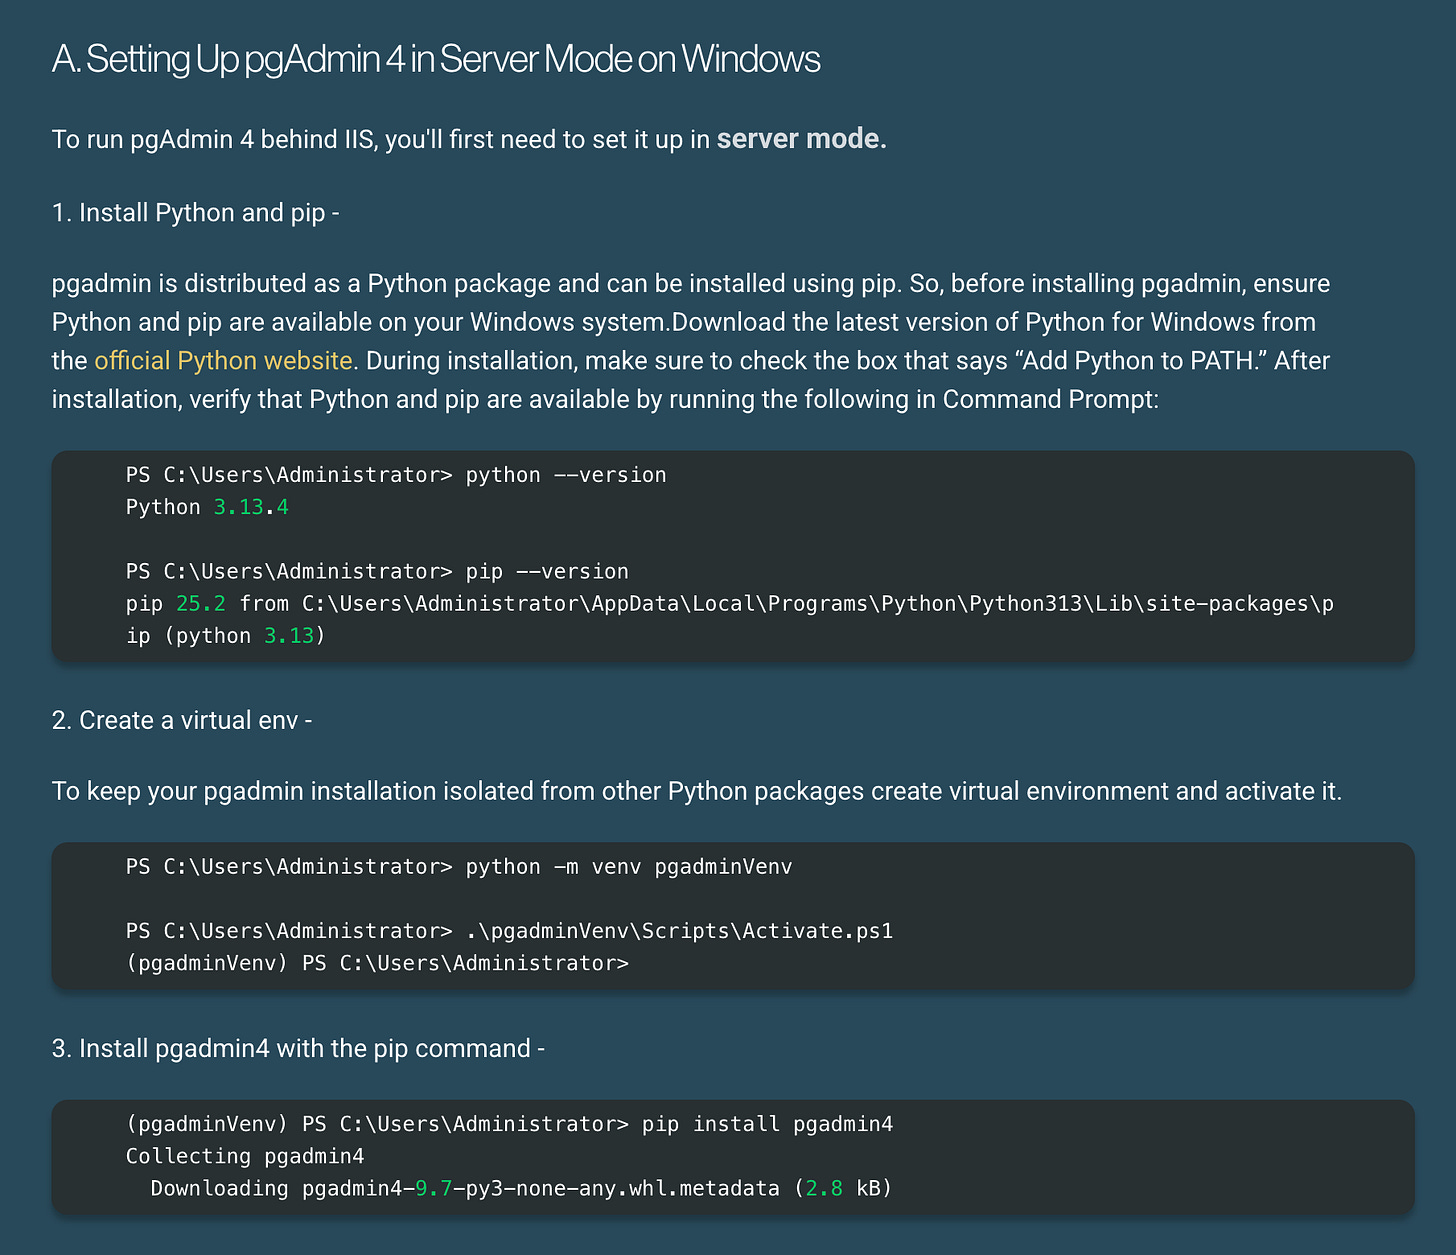The width and height of the screenshot is (1456, 1255).
Task: Click the "ip (python 3.13)" output line
Action: (x=226, y=636)
